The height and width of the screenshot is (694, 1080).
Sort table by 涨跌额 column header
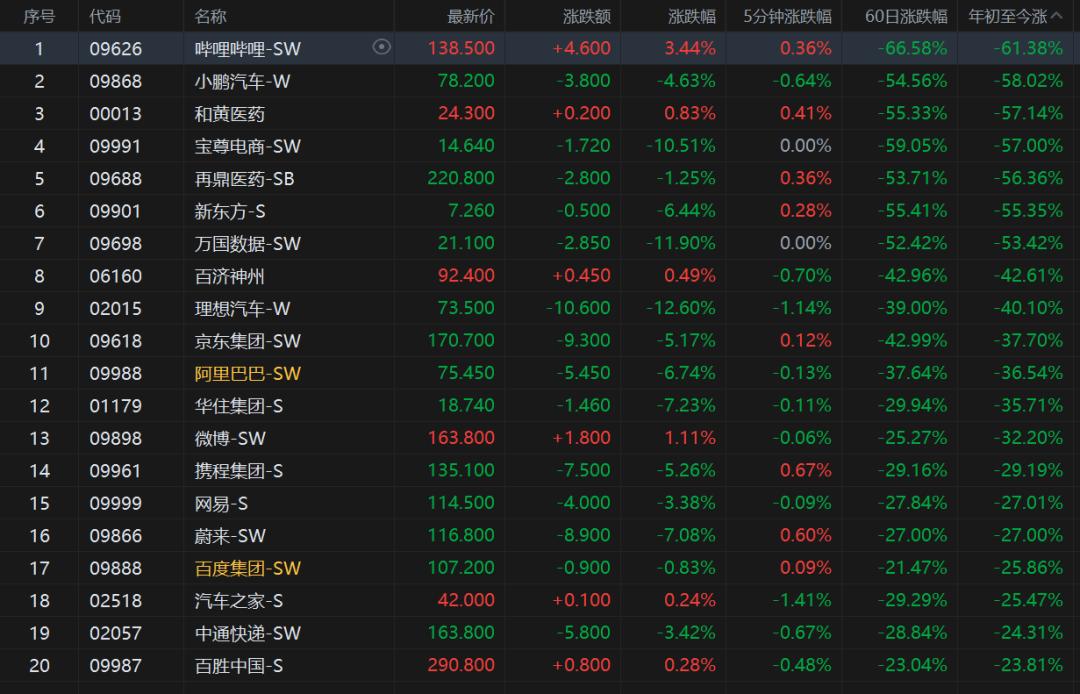click(x=587, y=16)
